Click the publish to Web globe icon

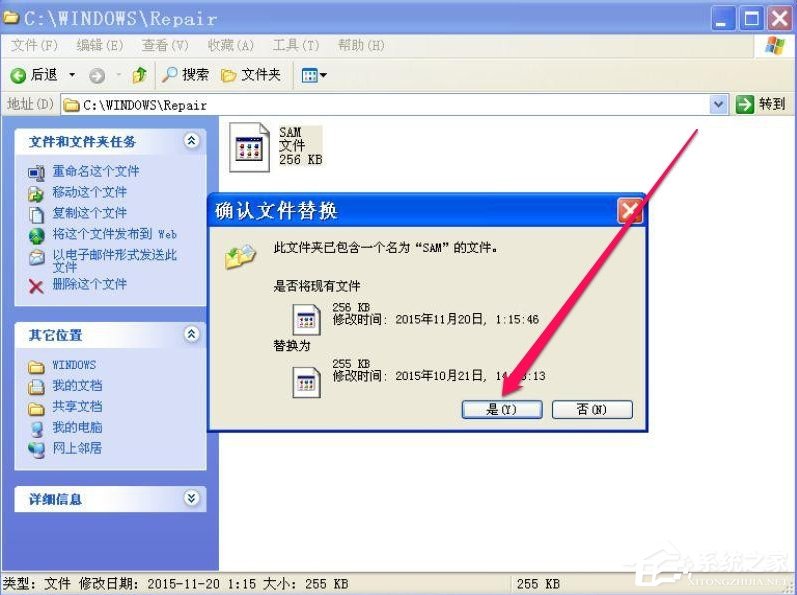[36, 235]
